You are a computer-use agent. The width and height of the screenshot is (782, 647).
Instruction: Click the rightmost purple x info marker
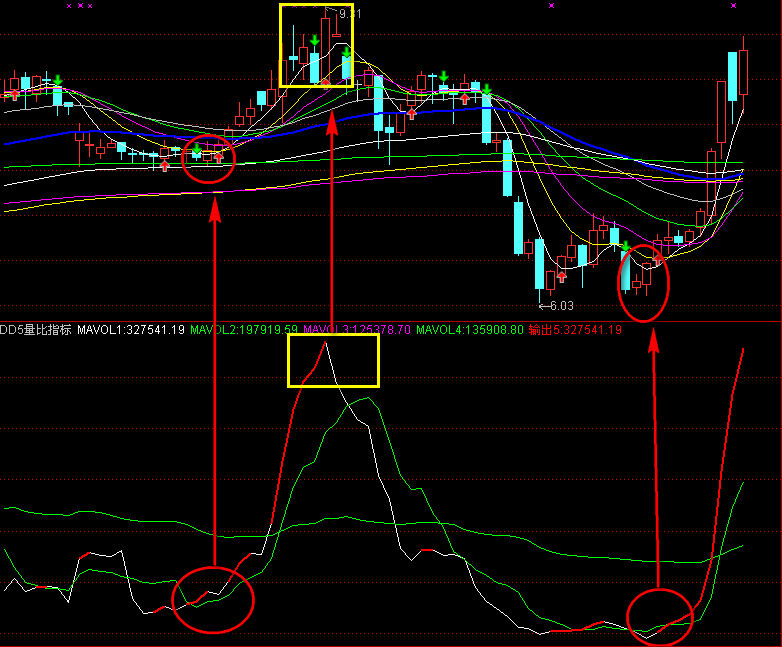(x=733, y=5)
